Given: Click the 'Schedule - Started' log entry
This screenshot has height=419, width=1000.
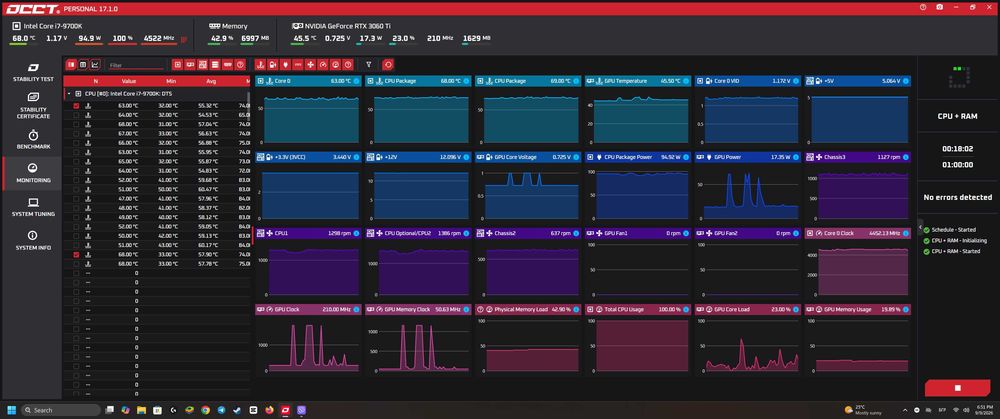Looking at the screenshot, I should 953,230.
